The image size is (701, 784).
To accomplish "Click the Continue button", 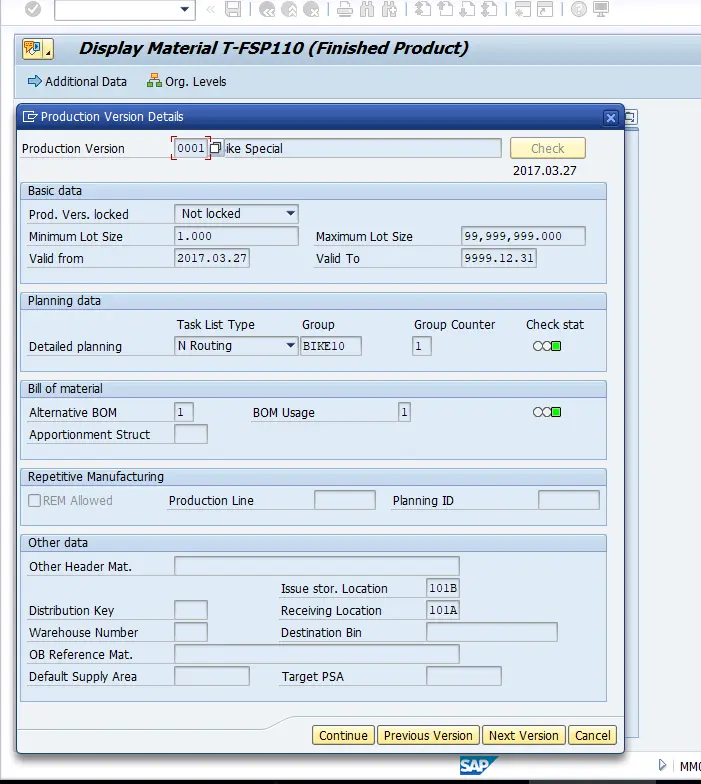I will [x=343, y=735].
